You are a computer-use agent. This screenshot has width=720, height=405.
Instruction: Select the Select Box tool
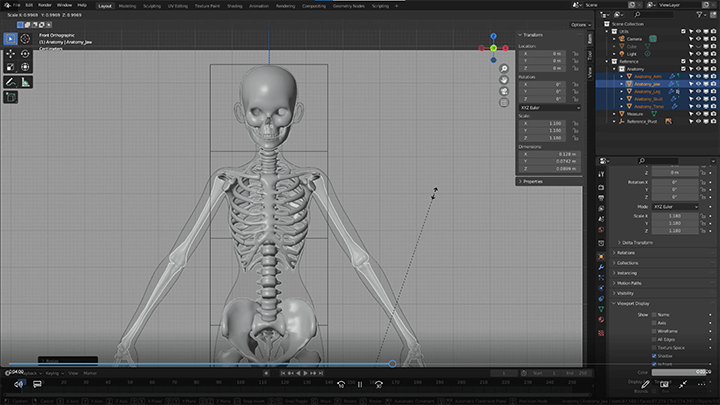[11, 39]
